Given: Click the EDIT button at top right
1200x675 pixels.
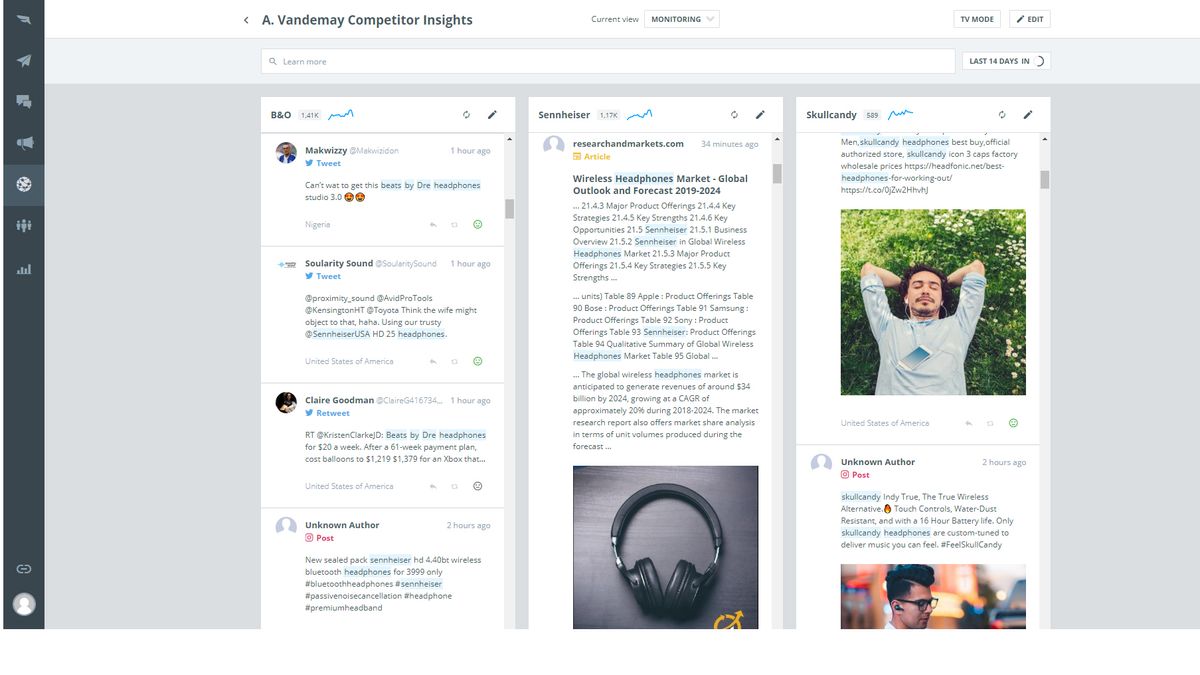Looking at the screenshot, I should pyautogui.click(x=1030, y=19).
